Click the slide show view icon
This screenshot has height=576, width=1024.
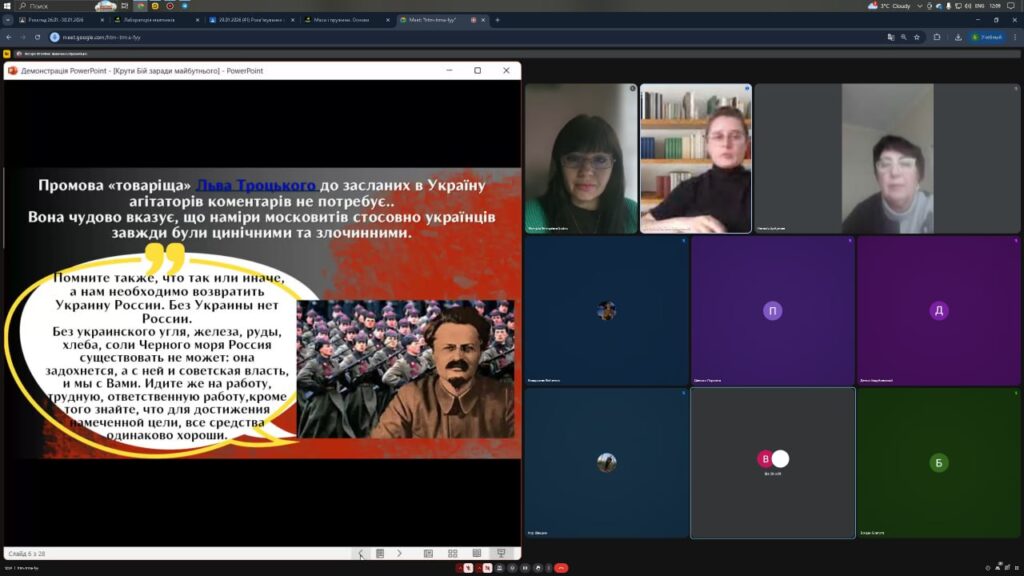click(501, 553)
